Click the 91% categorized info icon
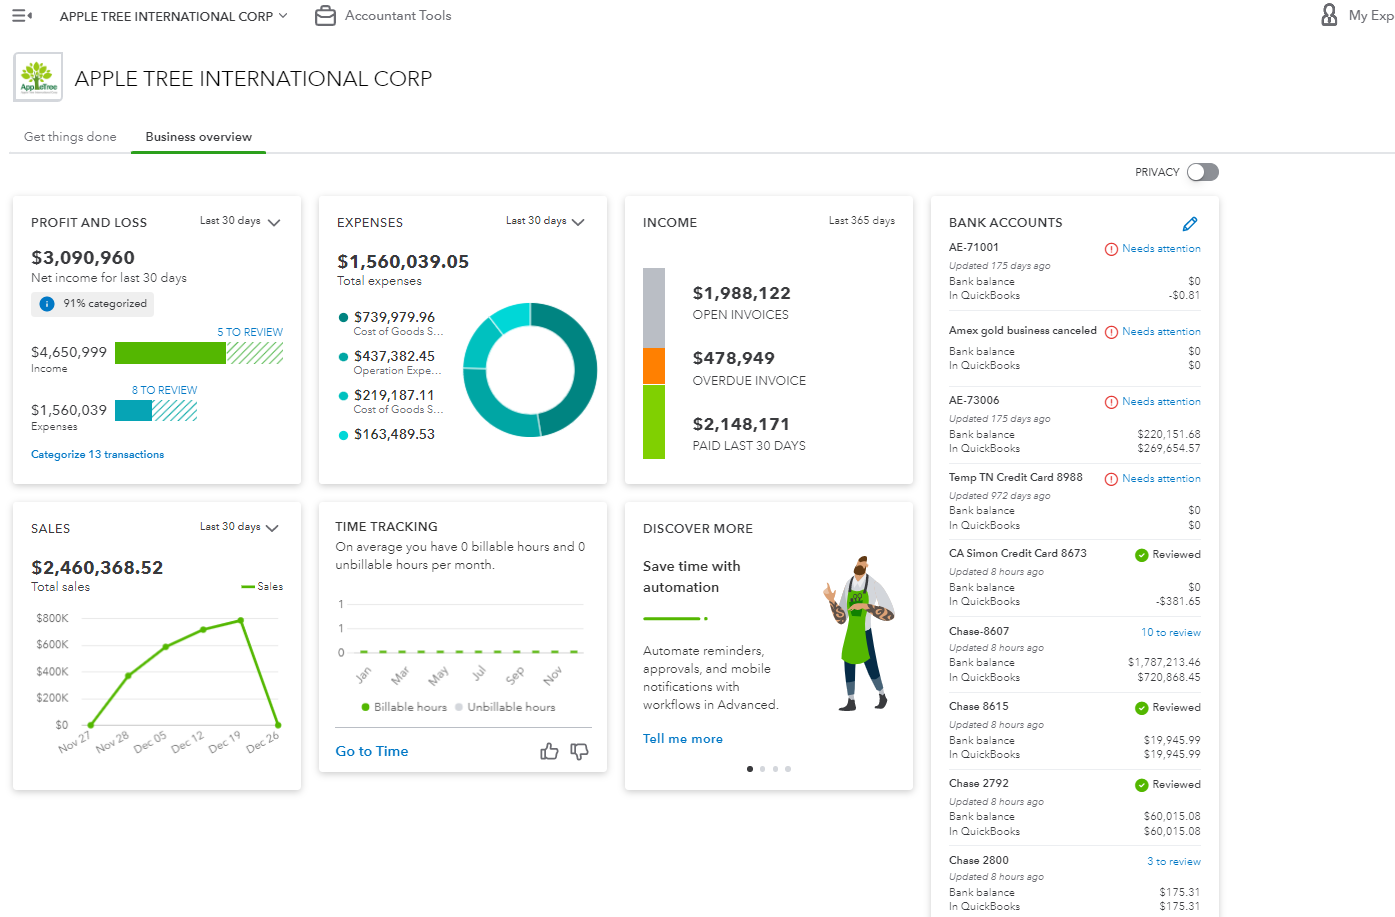Screen dimensions: 1395x917 [46, 304]
